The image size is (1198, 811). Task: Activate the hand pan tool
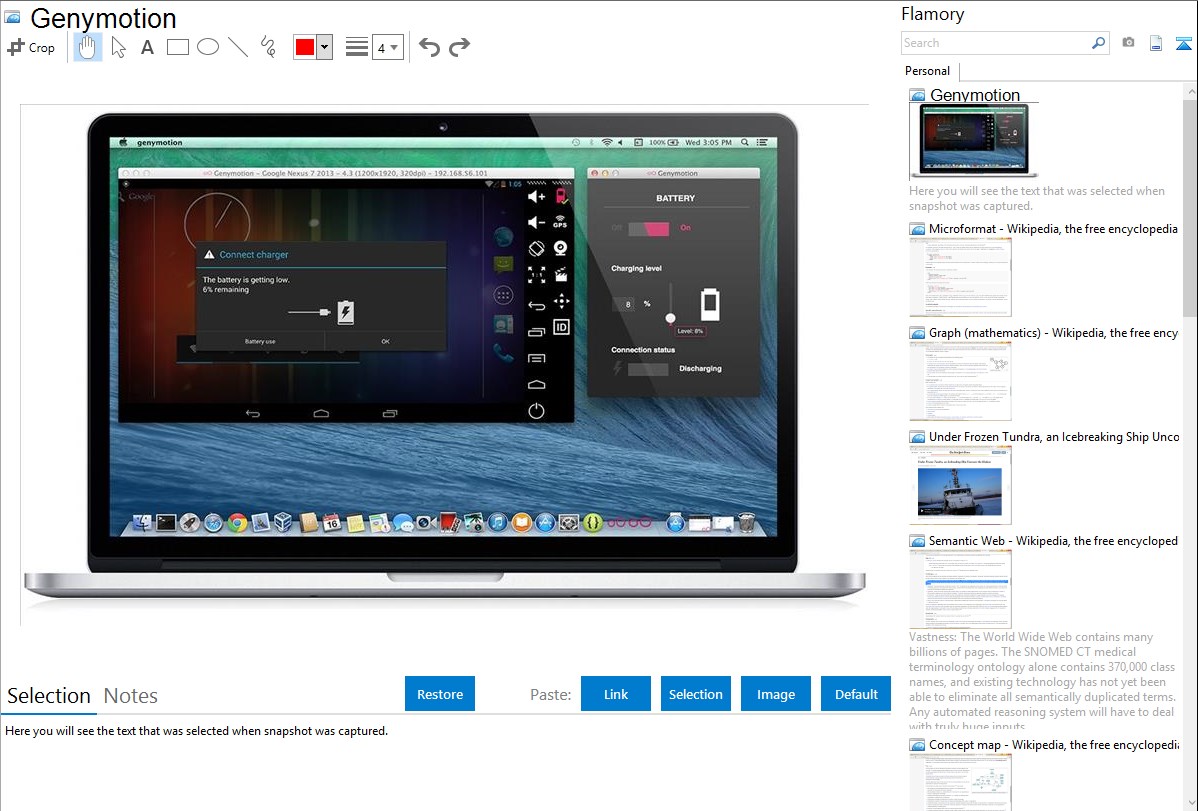click(88, 47)
